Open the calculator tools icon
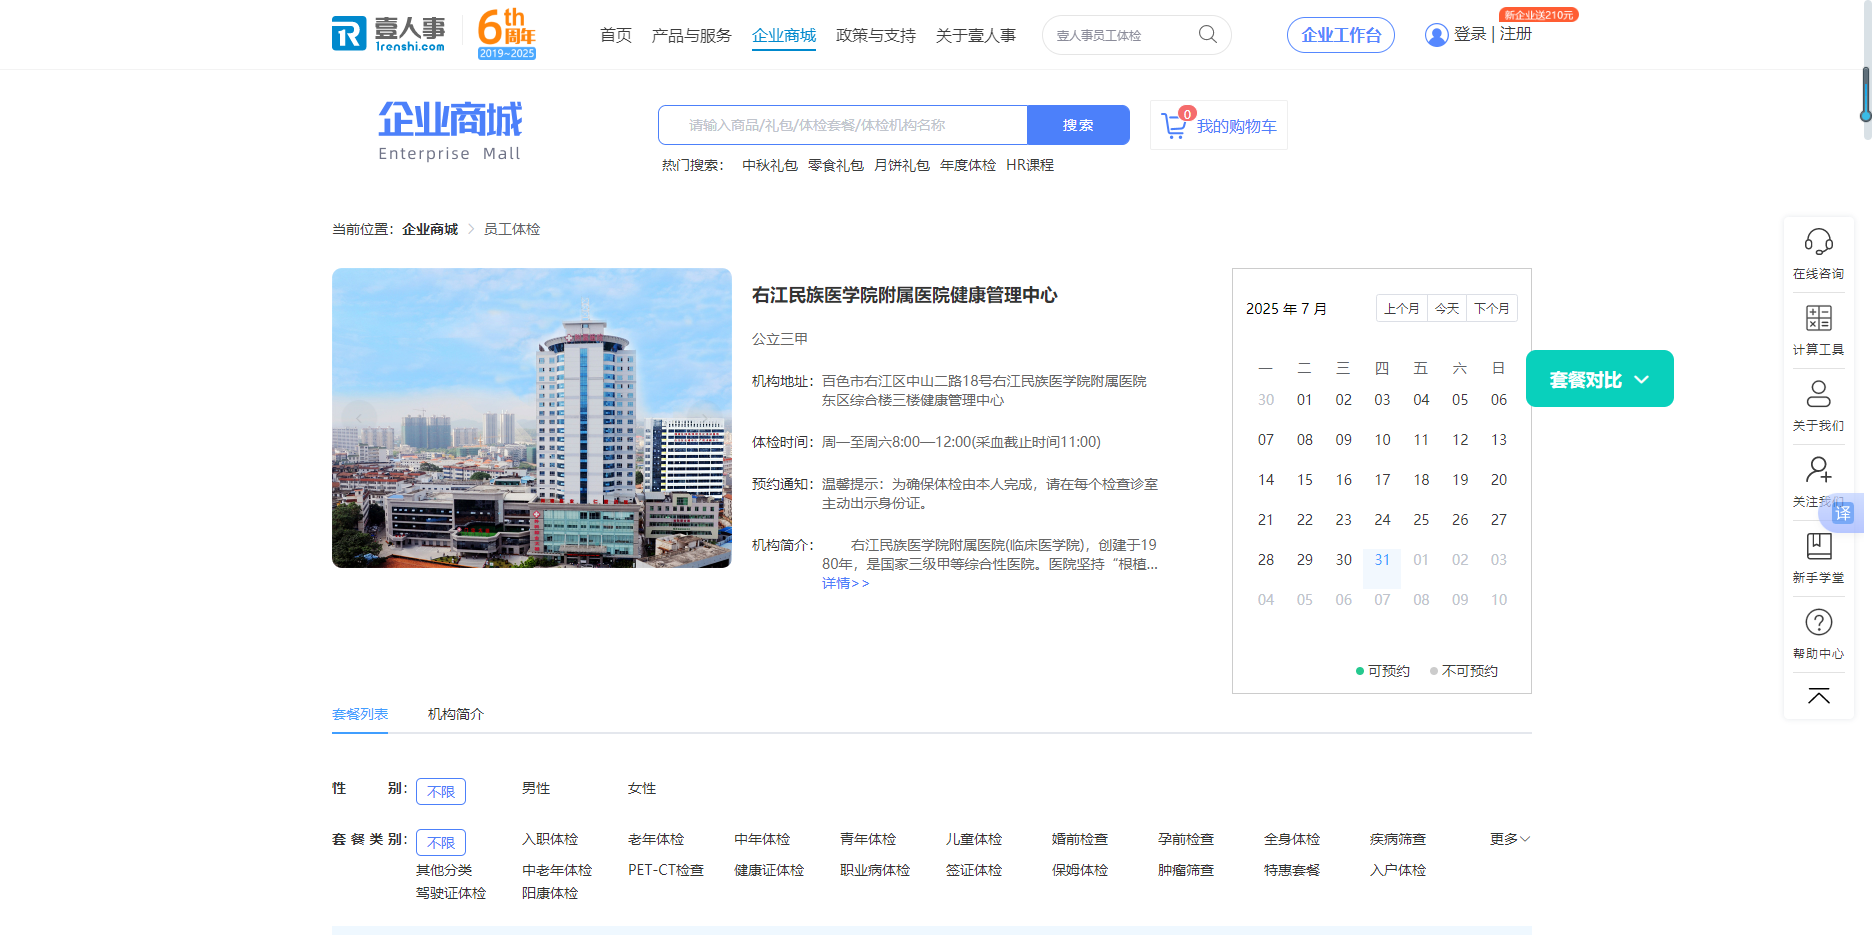 click(x=1818, y=319)
